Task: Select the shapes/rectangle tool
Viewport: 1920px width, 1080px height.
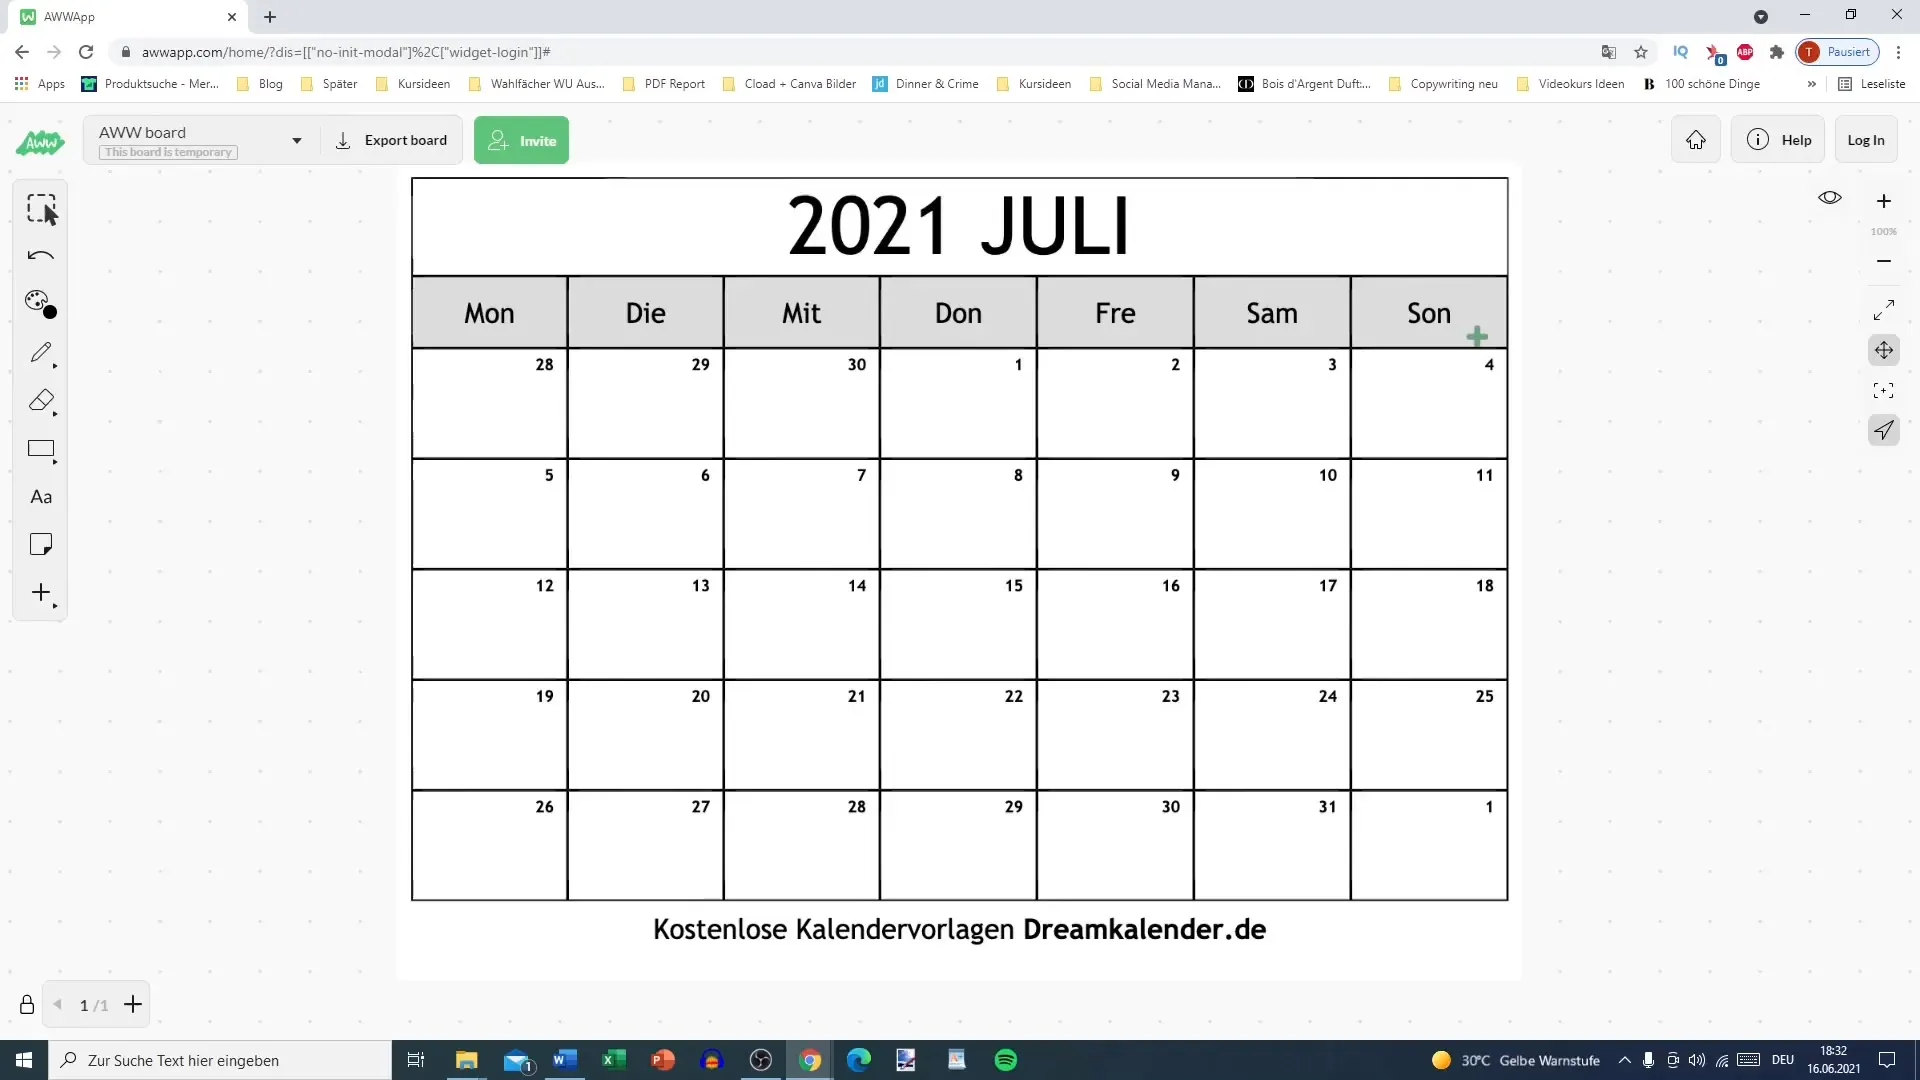Action: (41, 450)
